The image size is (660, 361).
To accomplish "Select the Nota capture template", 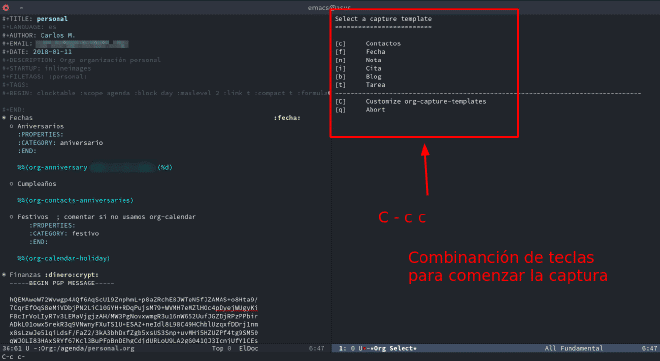I will 358,60.
